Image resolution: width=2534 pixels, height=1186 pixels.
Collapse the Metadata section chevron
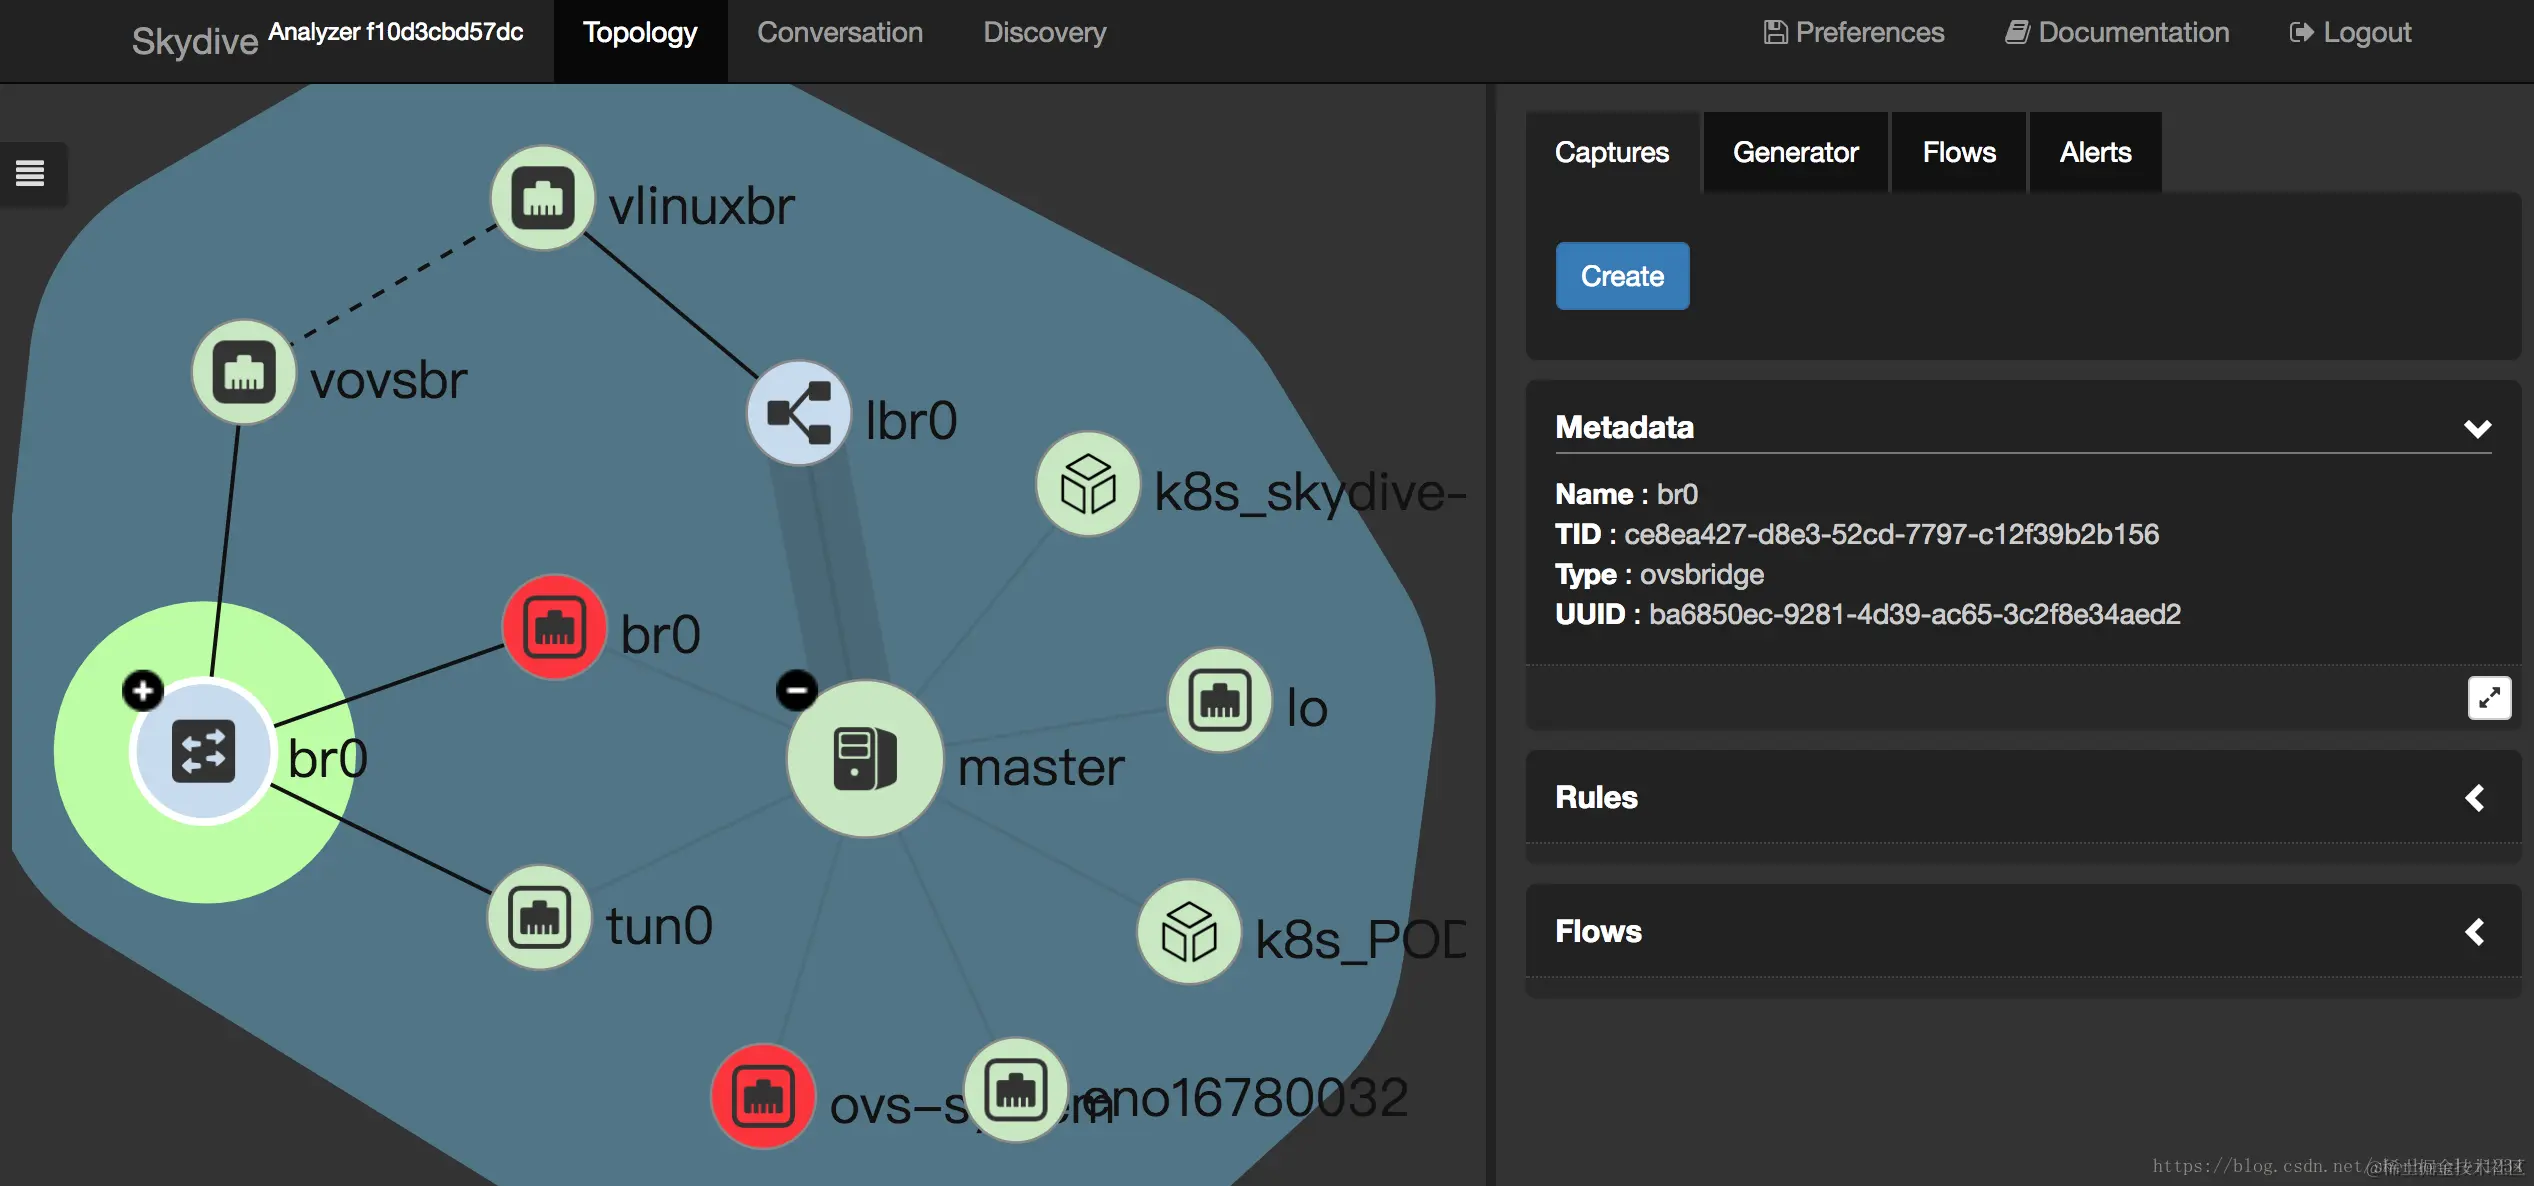(x=2477, y=428)
